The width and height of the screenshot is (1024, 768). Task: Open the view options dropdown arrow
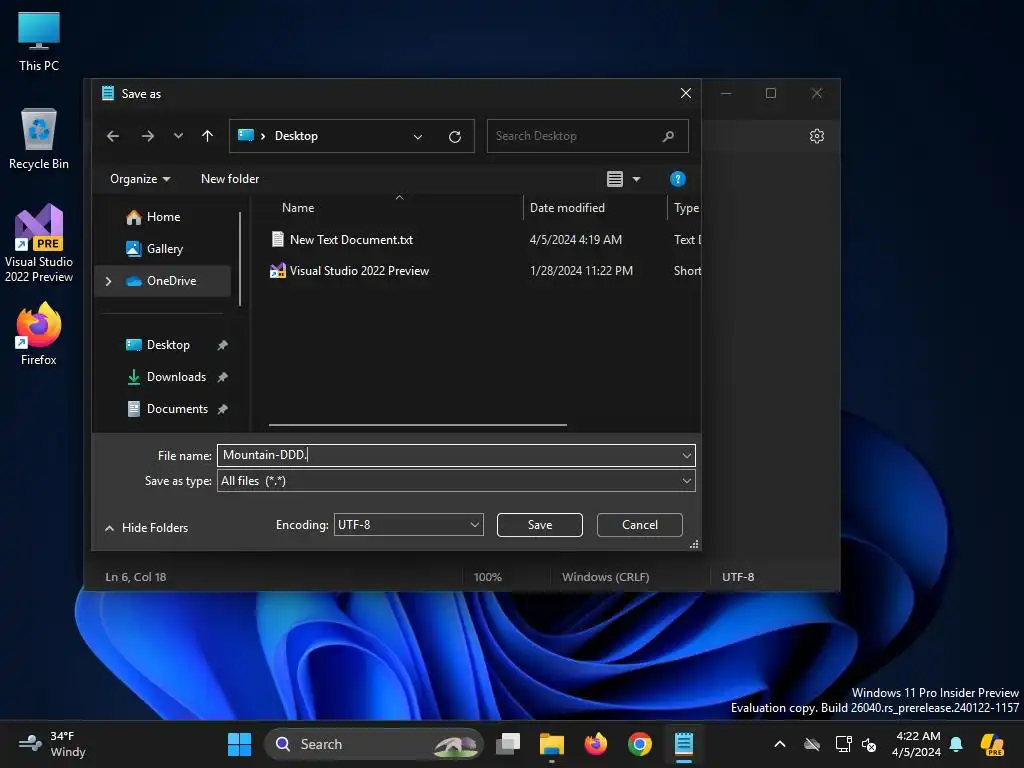[x=636, y=179]
